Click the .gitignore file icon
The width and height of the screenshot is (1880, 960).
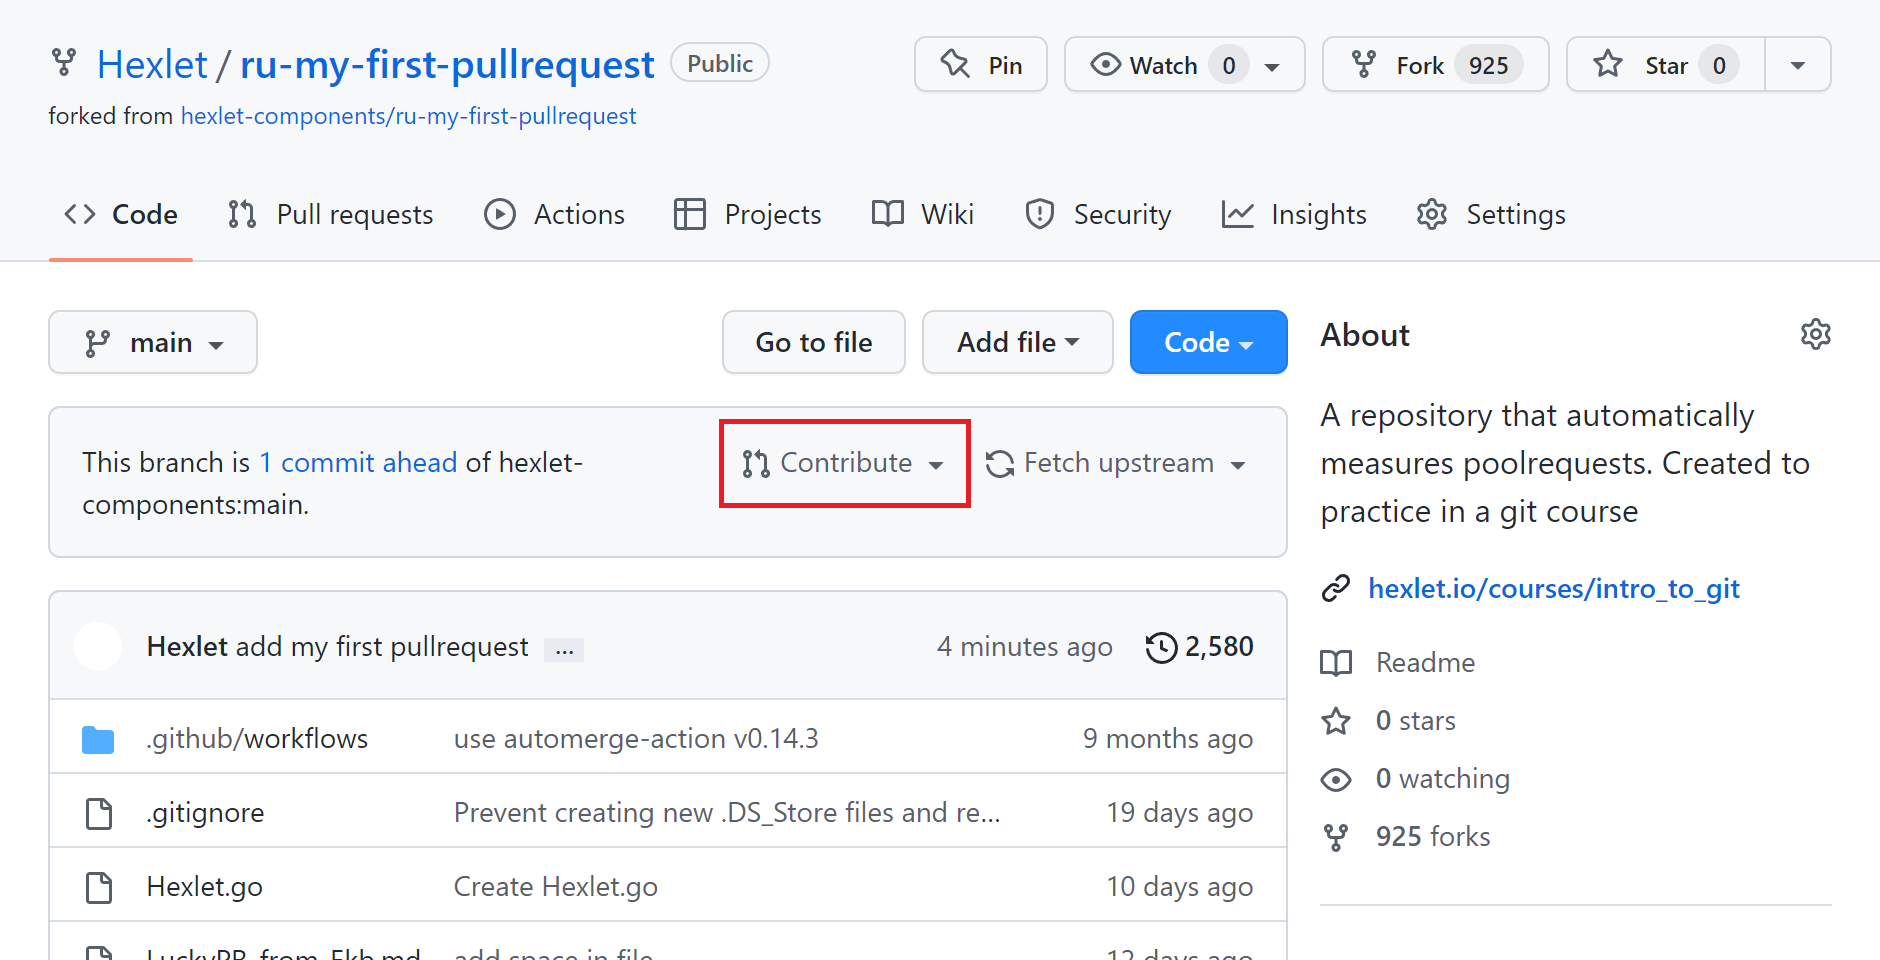pyautogui.click(x=98, y=812)
